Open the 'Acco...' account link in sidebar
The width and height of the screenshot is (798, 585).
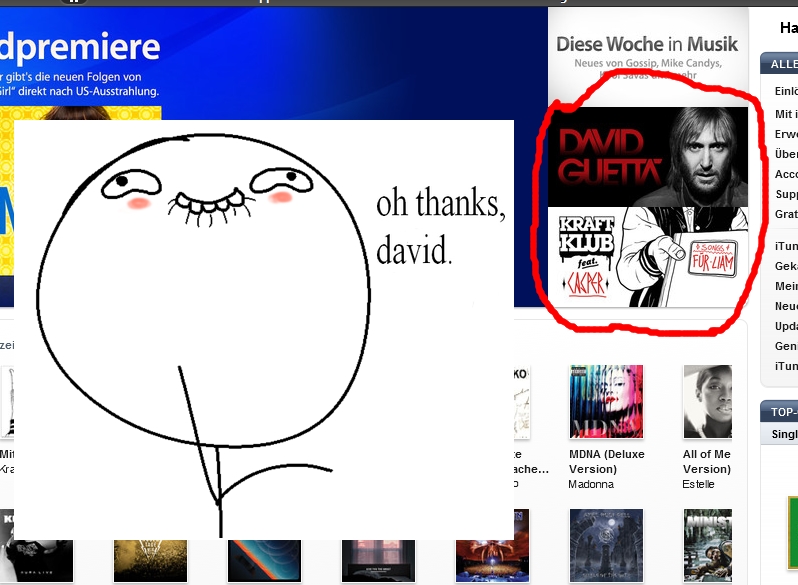pyautogui.click(x=786, y=173)
